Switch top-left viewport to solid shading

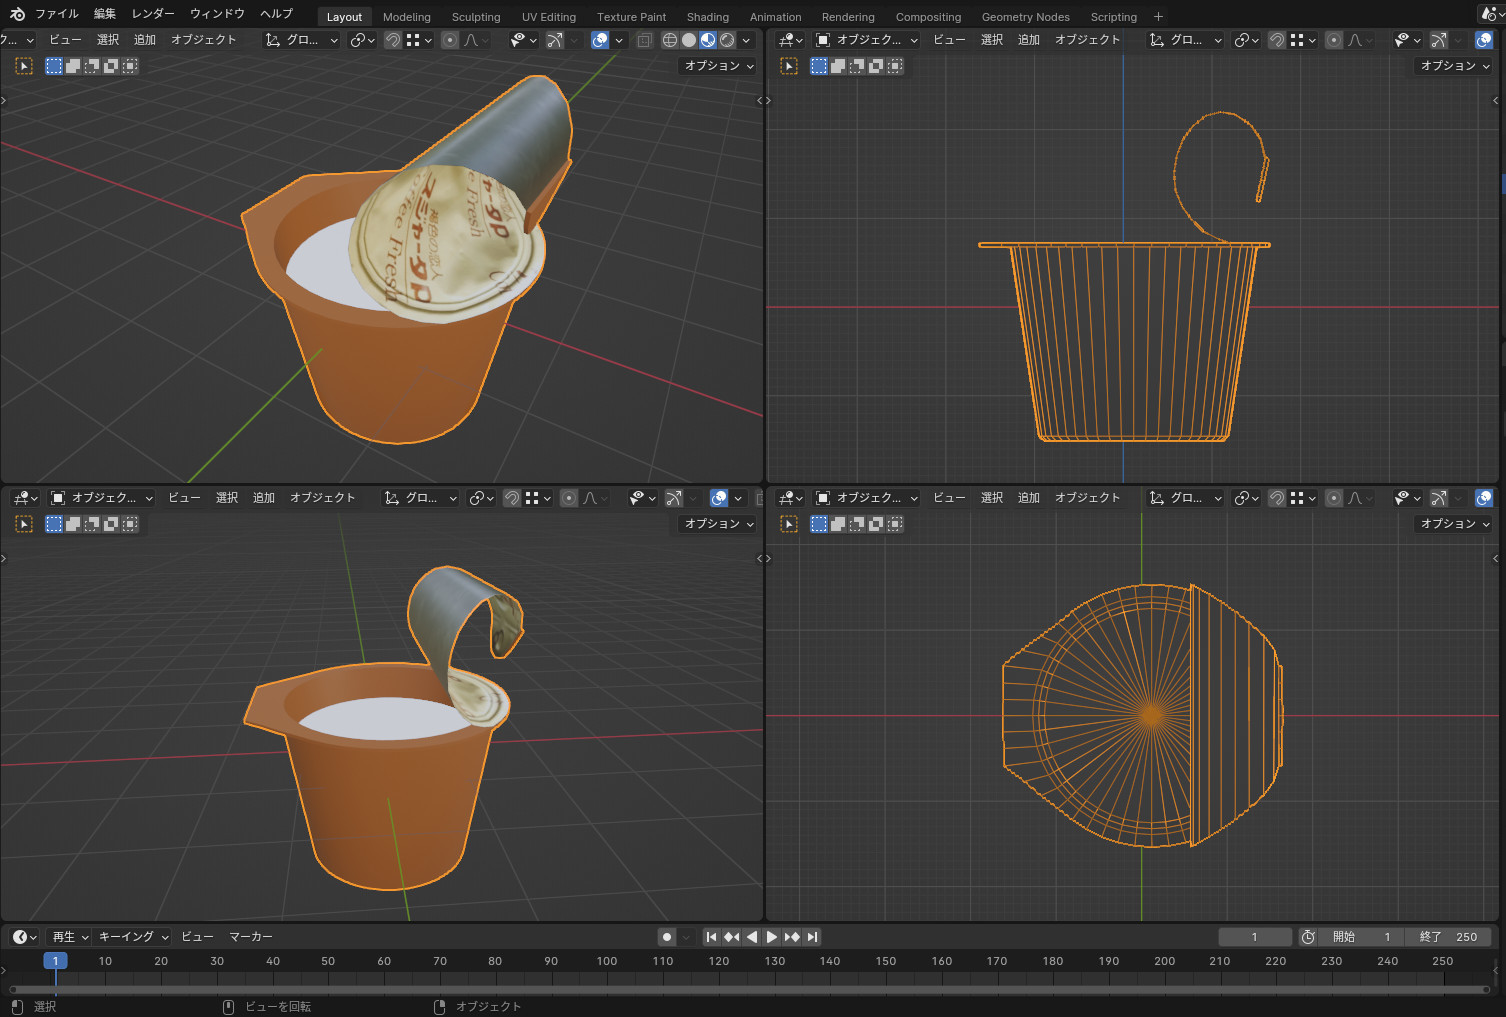click(689, 40)
